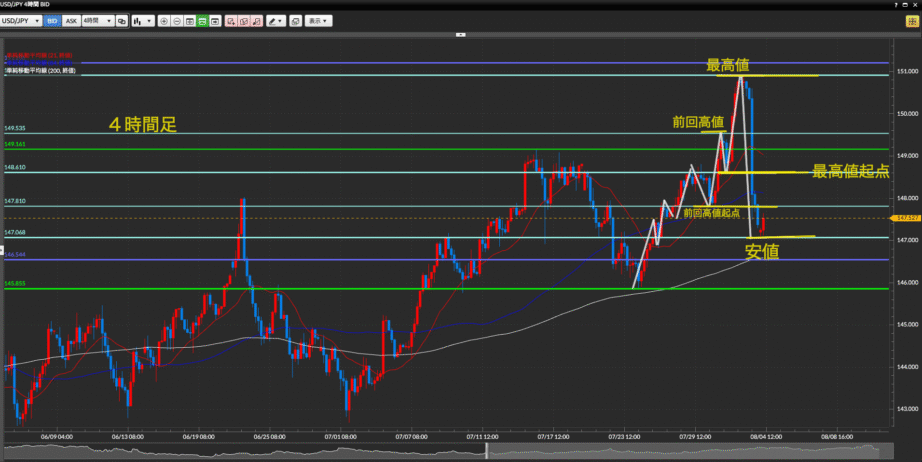
Task: Click the 149.535 horizontal line label
Action: (15, 128)
